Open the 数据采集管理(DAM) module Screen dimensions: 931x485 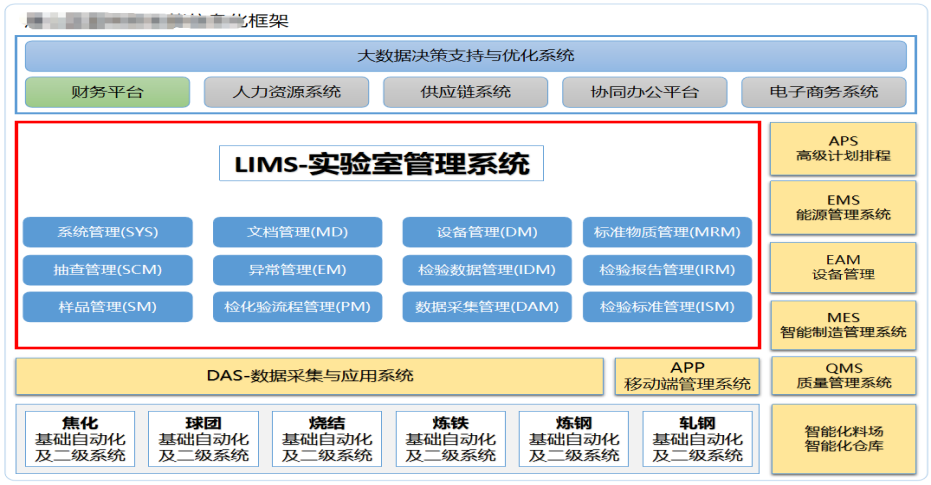coord(487,307)
